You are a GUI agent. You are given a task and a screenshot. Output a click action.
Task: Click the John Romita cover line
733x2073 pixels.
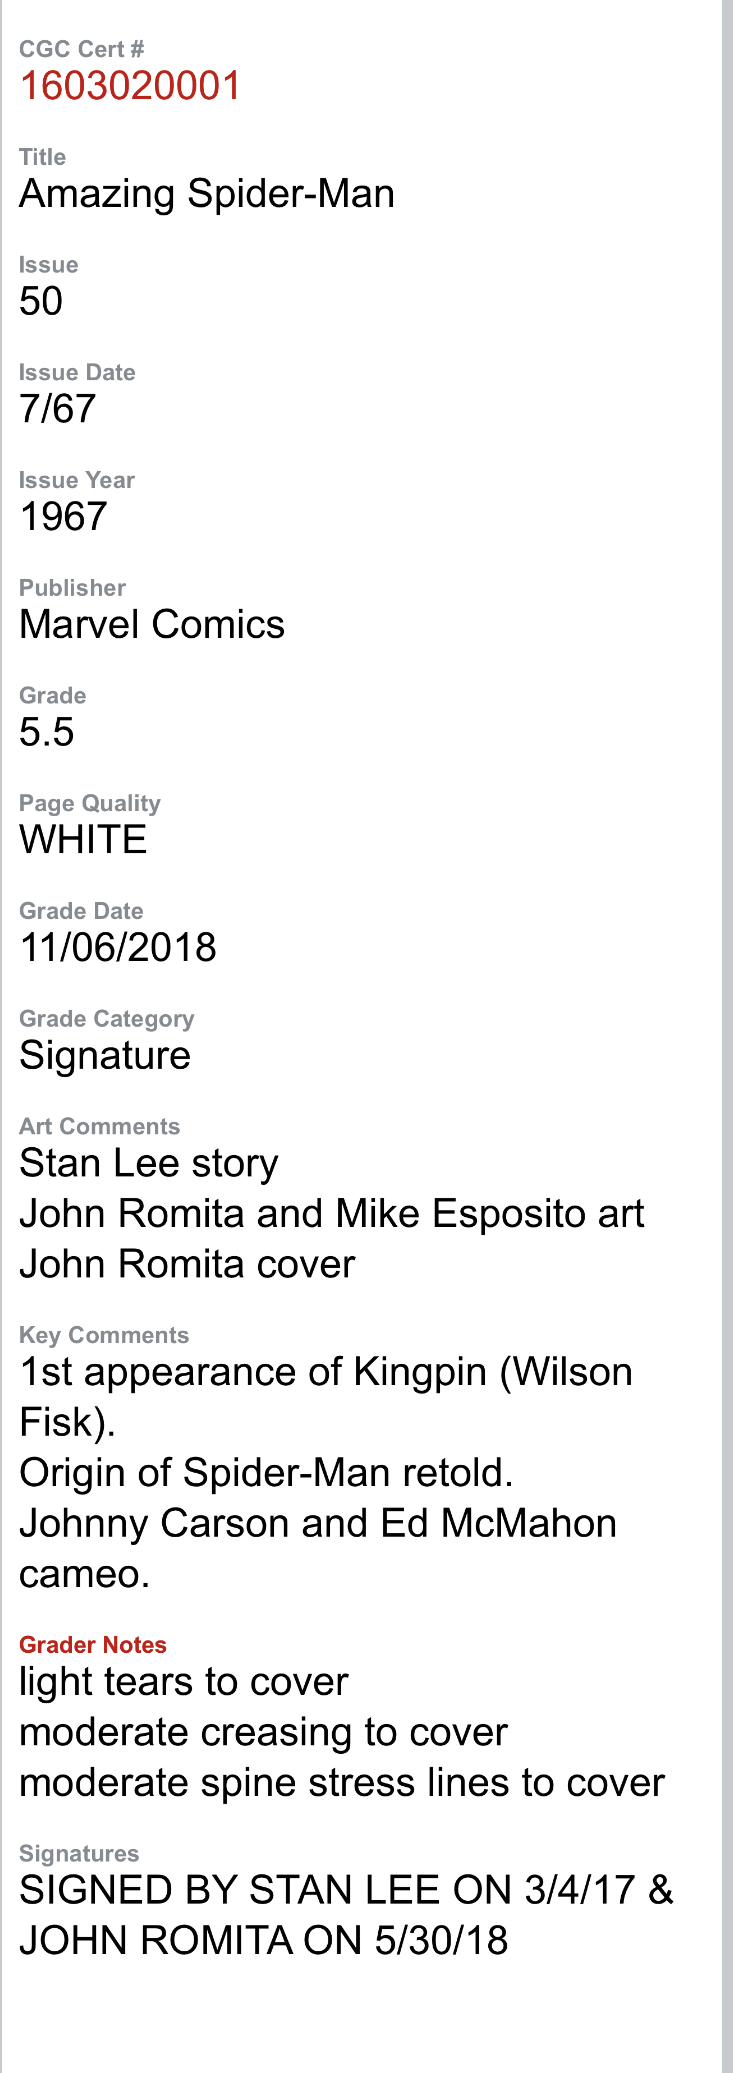pyautogui.click(x=187, y=1264)
